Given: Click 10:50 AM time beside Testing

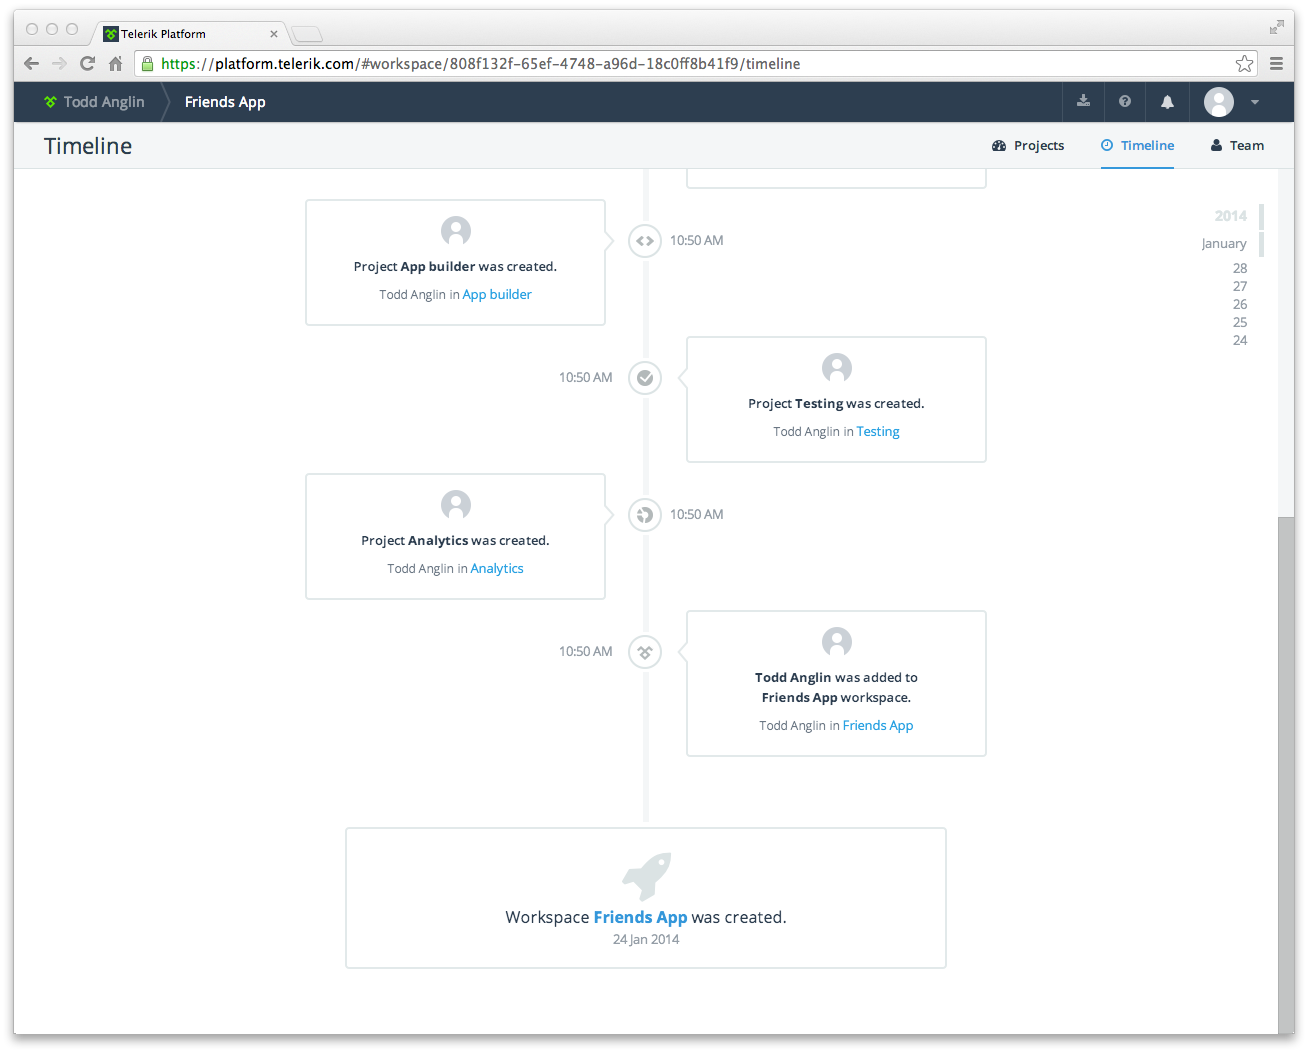Looking at the screenshot, I should 586,378.
